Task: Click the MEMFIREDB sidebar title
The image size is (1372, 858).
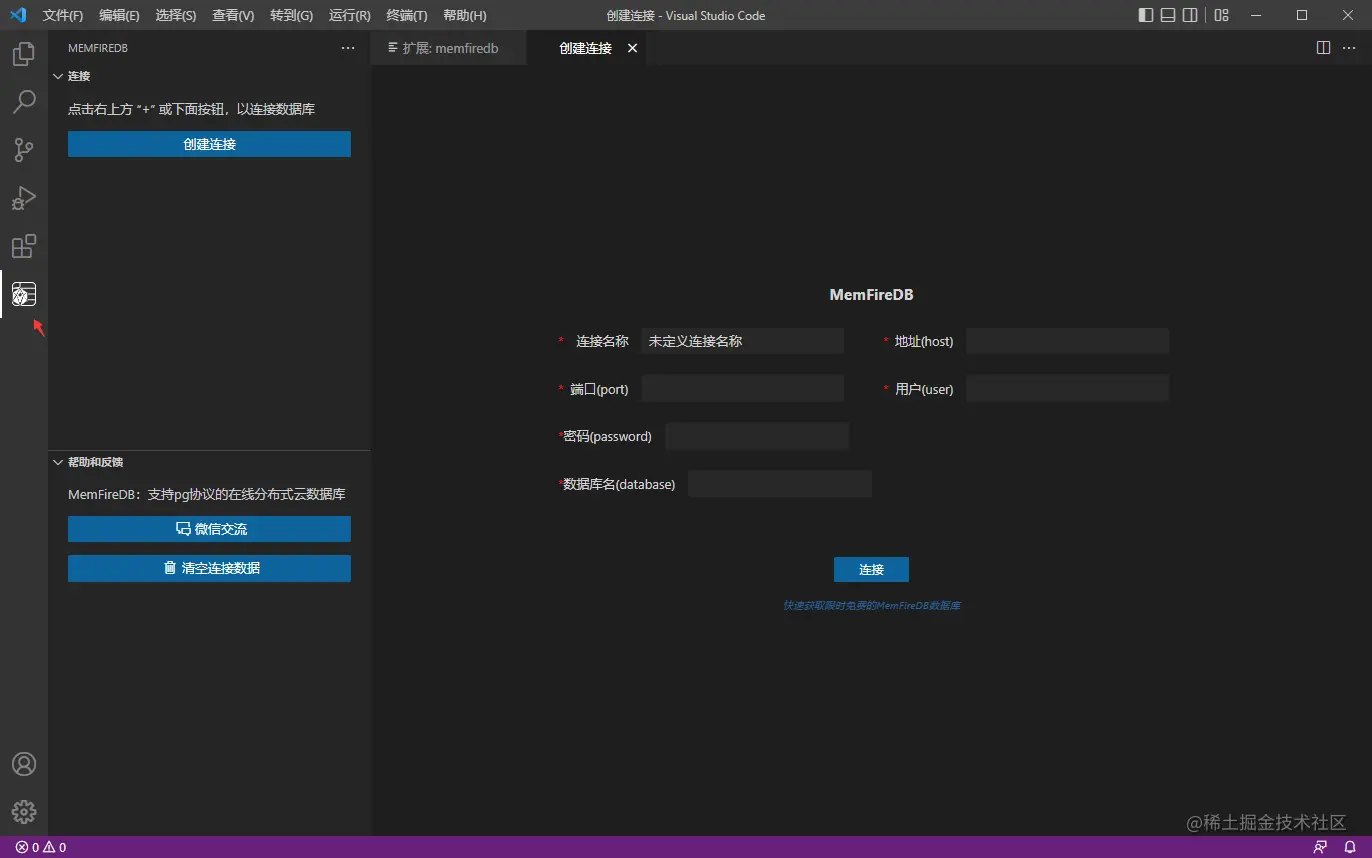Action: click(98, 48)
